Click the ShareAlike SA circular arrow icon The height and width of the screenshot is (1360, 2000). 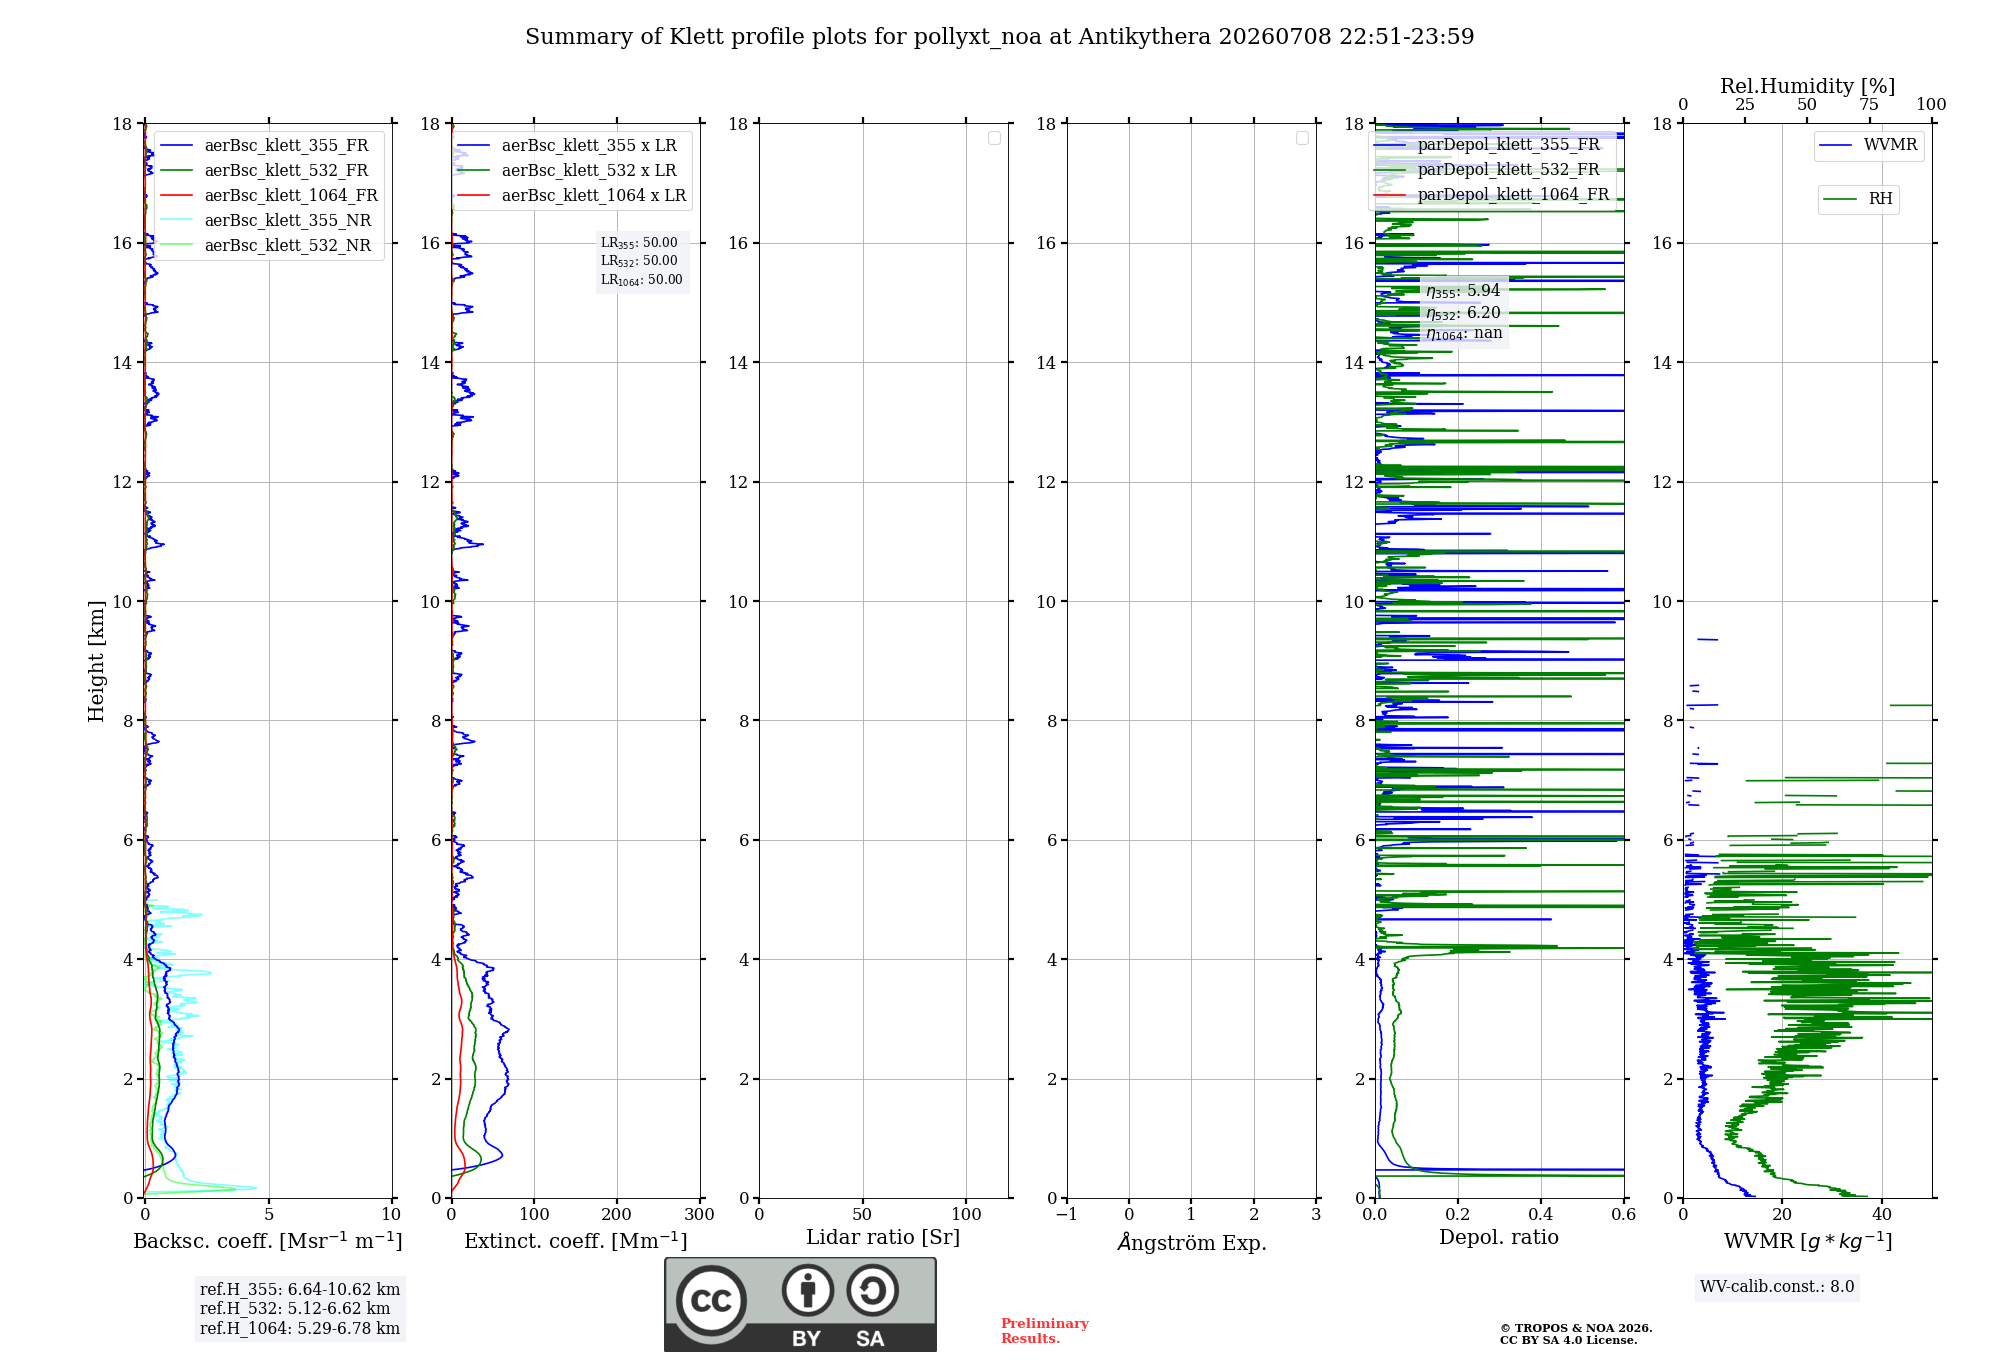(872, 1290)
